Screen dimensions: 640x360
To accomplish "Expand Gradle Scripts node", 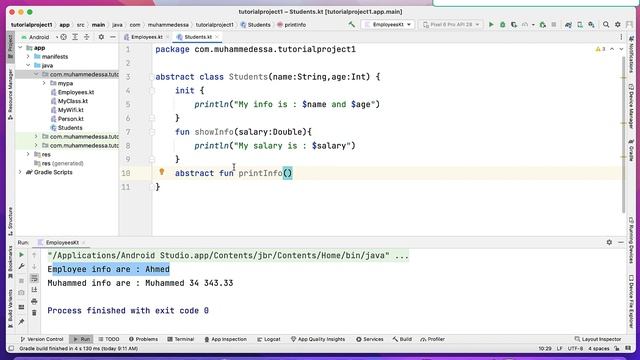I will point(20,172).
